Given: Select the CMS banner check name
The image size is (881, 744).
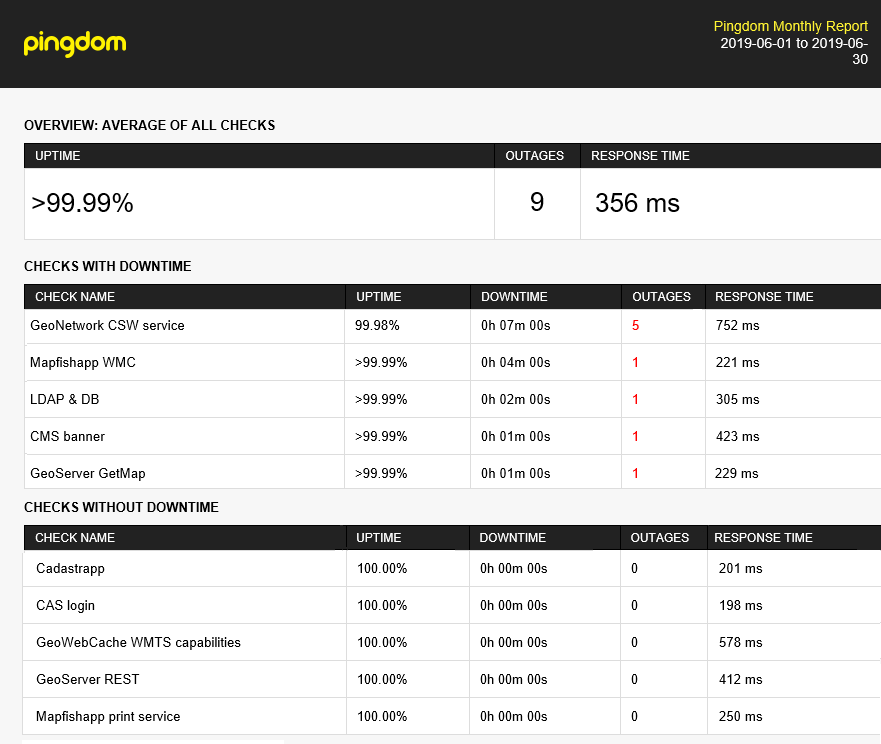Looking at the screenshot, I should (67, 437).
